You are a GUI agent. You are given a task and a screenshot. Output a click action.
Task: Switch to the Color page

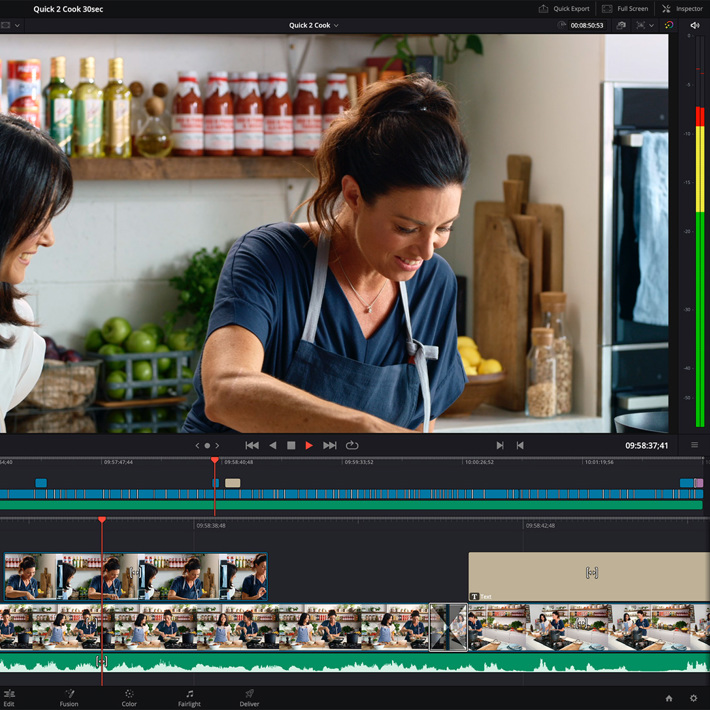[129, 697]
